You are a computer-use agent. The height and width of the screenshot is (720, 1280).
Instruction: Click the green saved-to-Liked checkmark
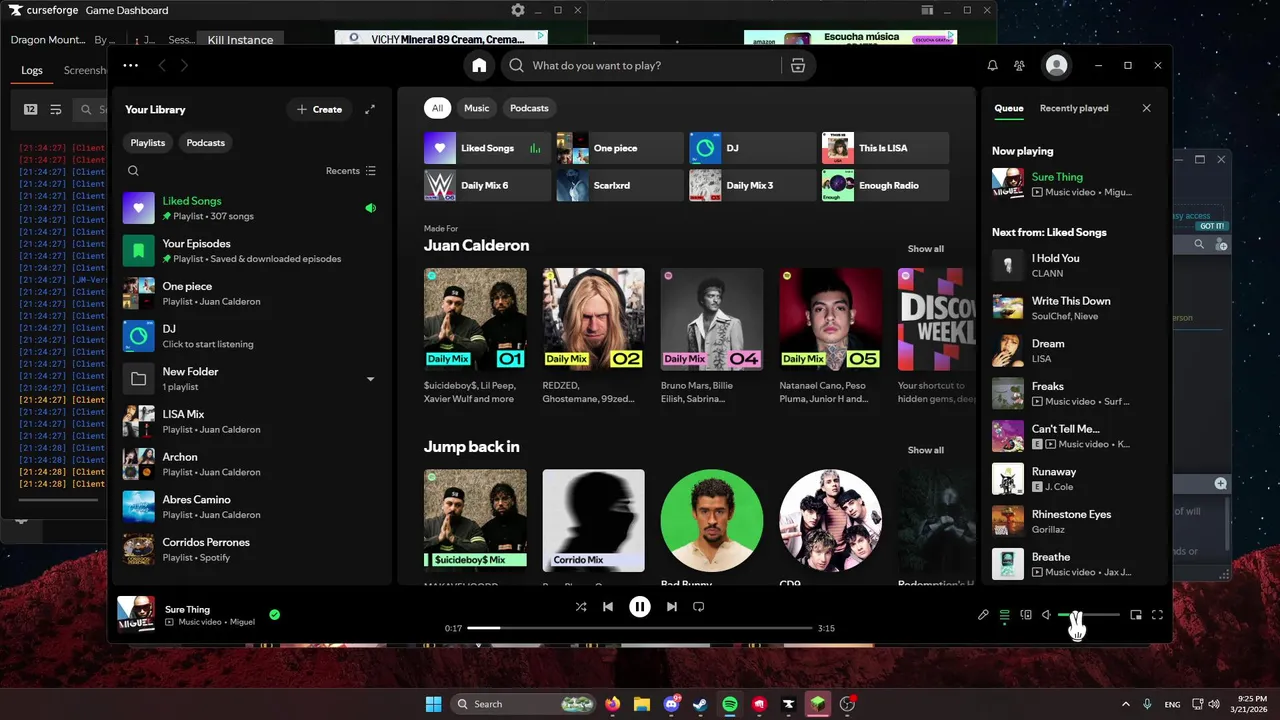pos(275,615)
